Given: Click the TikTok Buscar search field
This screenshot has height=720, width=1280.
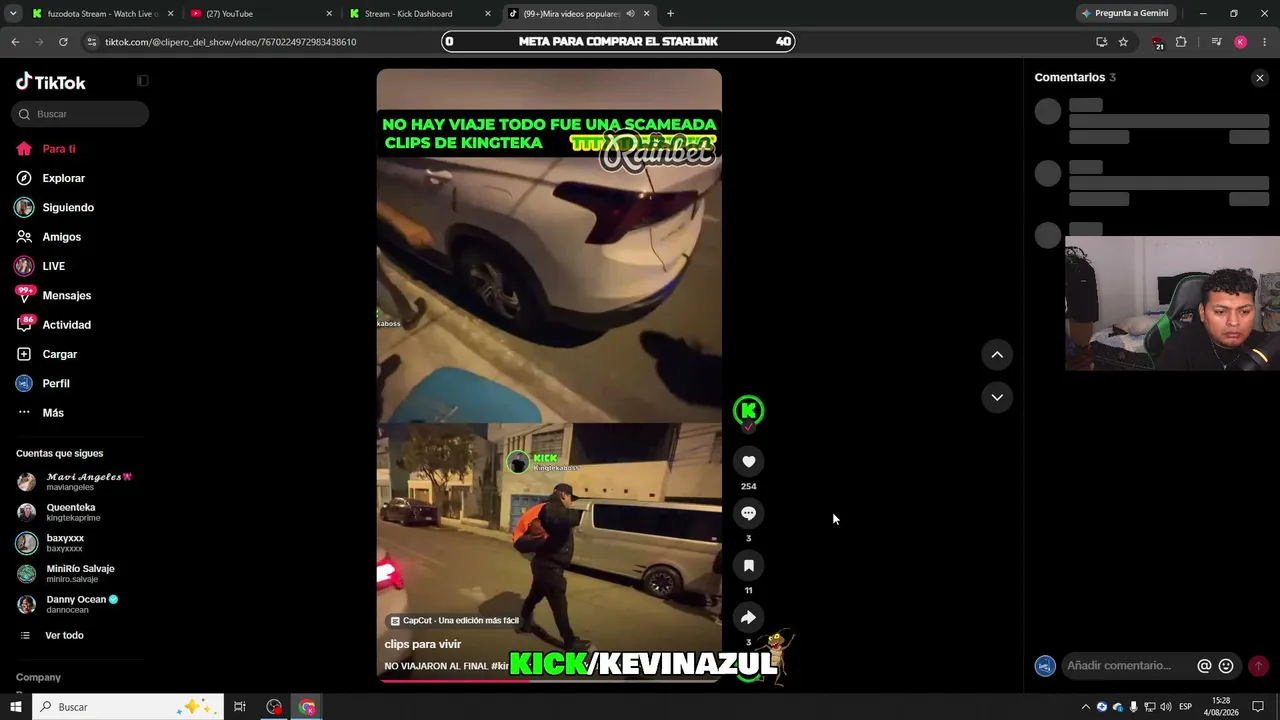Looking at the screenshot, I should pyautogui.click(x=80, y=114).
